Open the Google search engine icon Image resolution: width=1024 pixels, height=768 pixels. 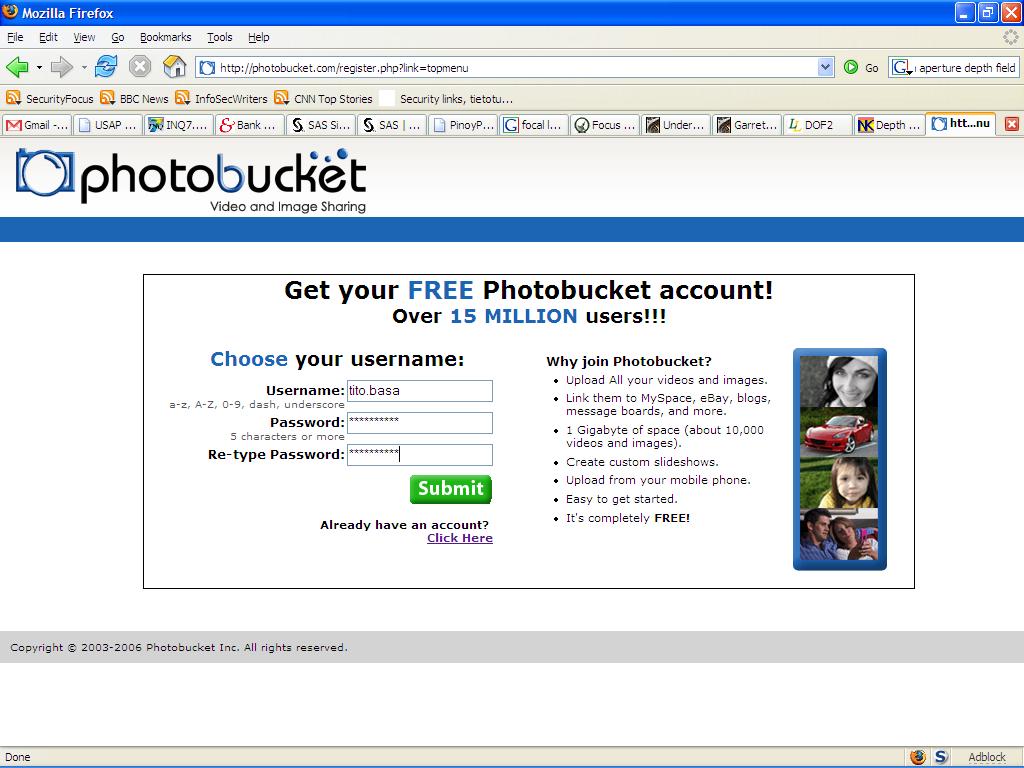coord(901,67)
